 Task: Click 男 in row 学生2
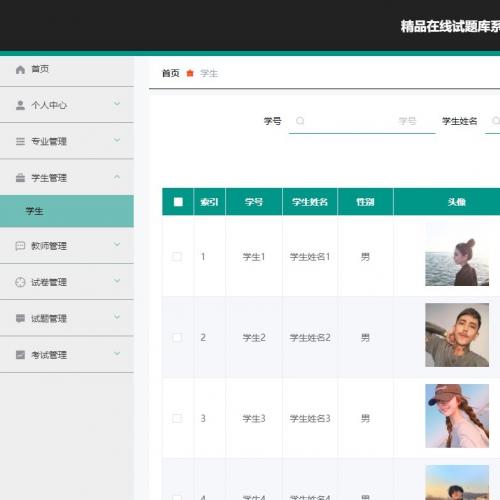365,338
